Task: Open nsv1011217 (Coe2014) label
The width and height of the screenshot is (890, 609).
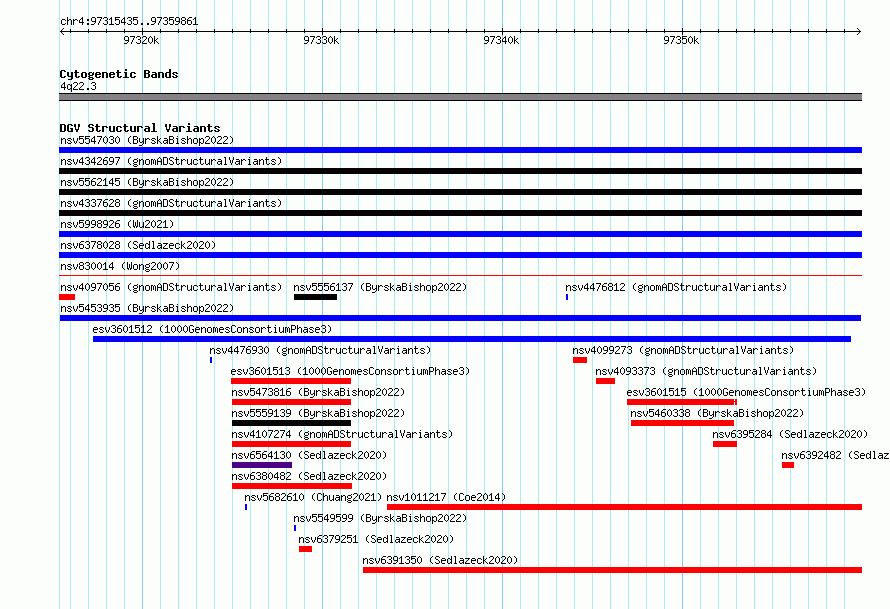Action: 446,497
